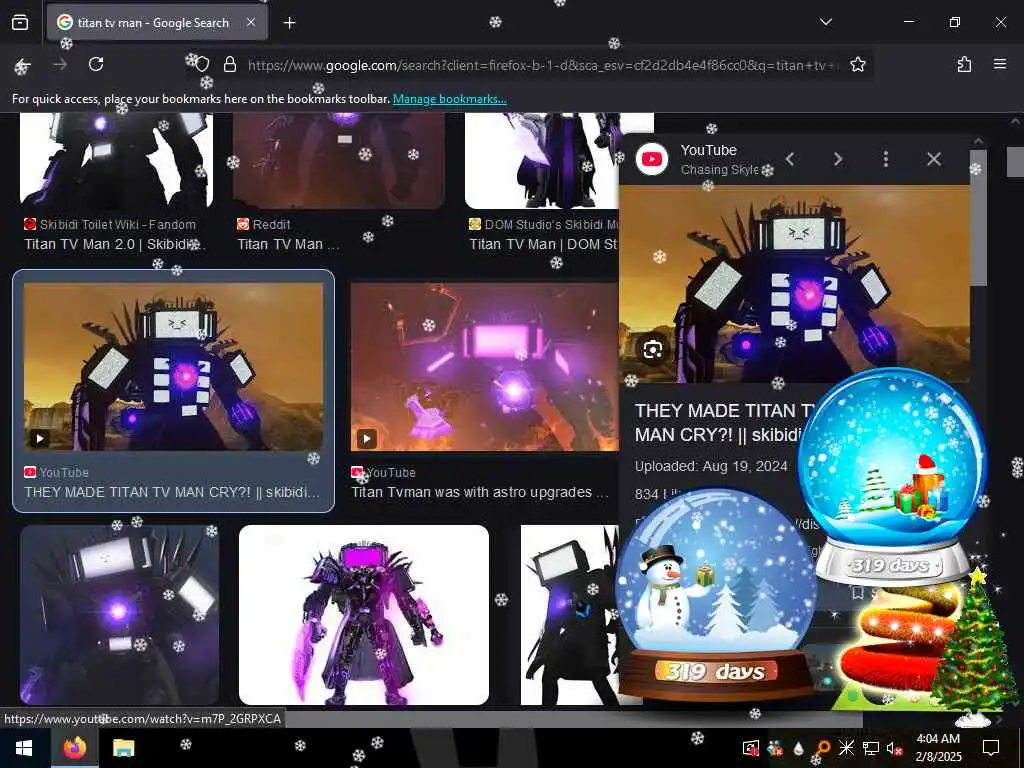Screen dimensions: 1024x768
Task: Open tracking protection shield icon
Action: pyautogui.click(x=202, y=64)
